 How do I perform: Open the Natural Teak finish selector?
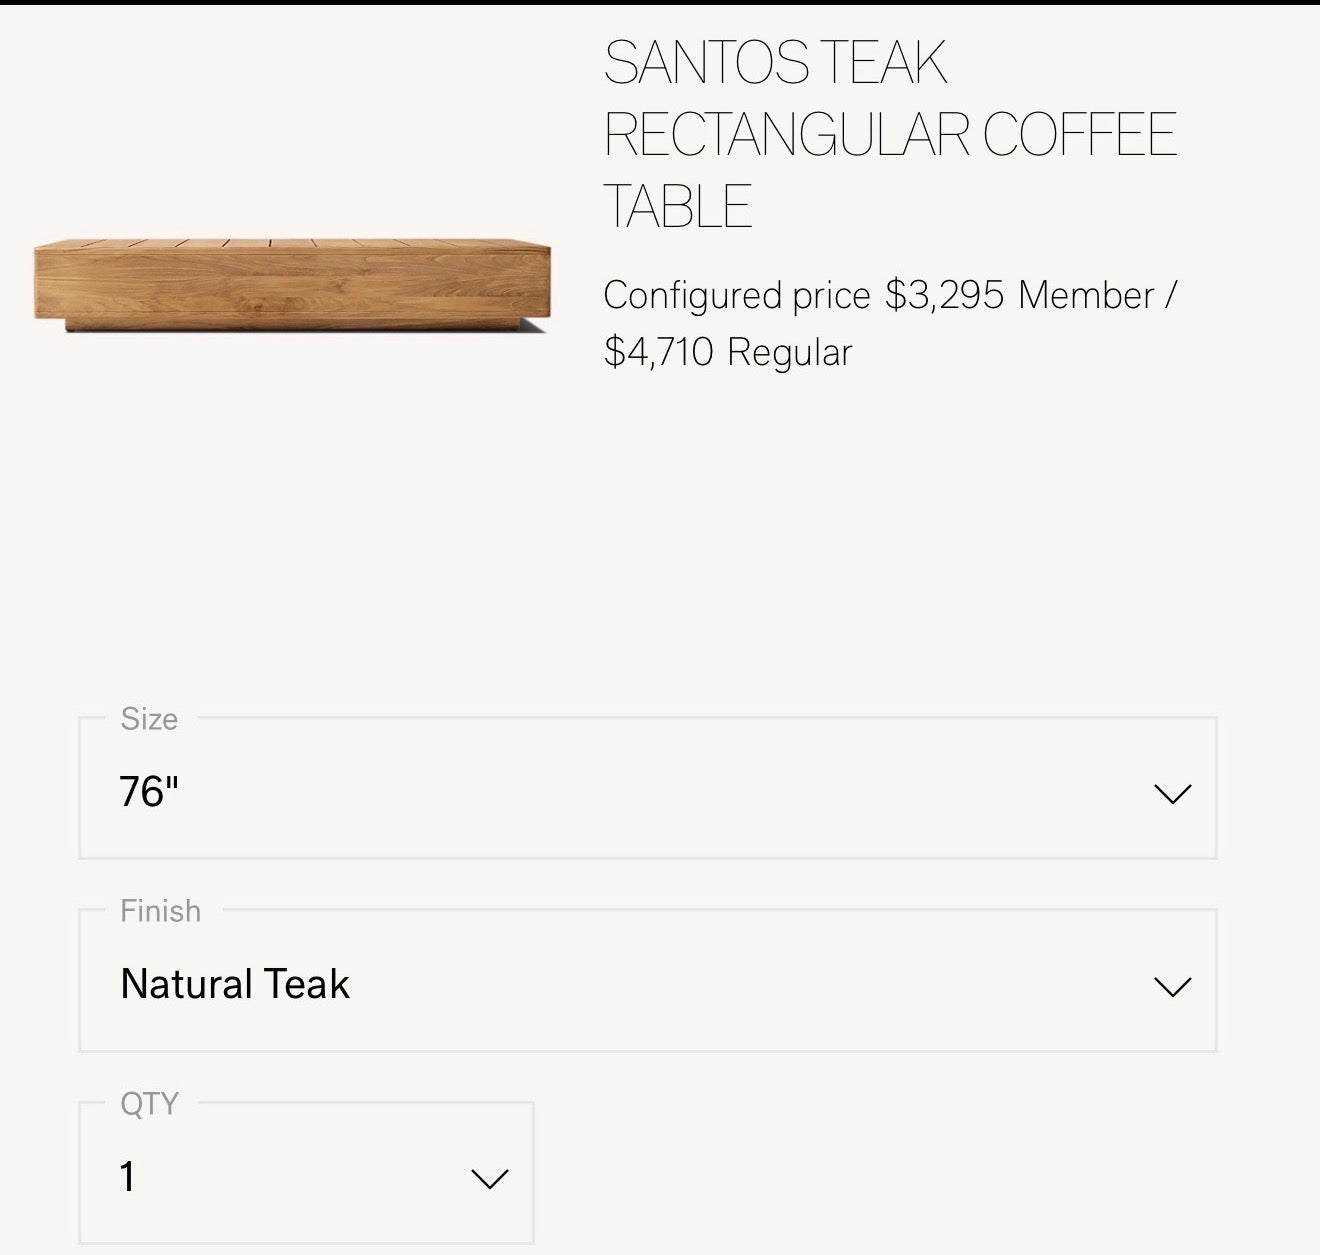tap(235, 984)
